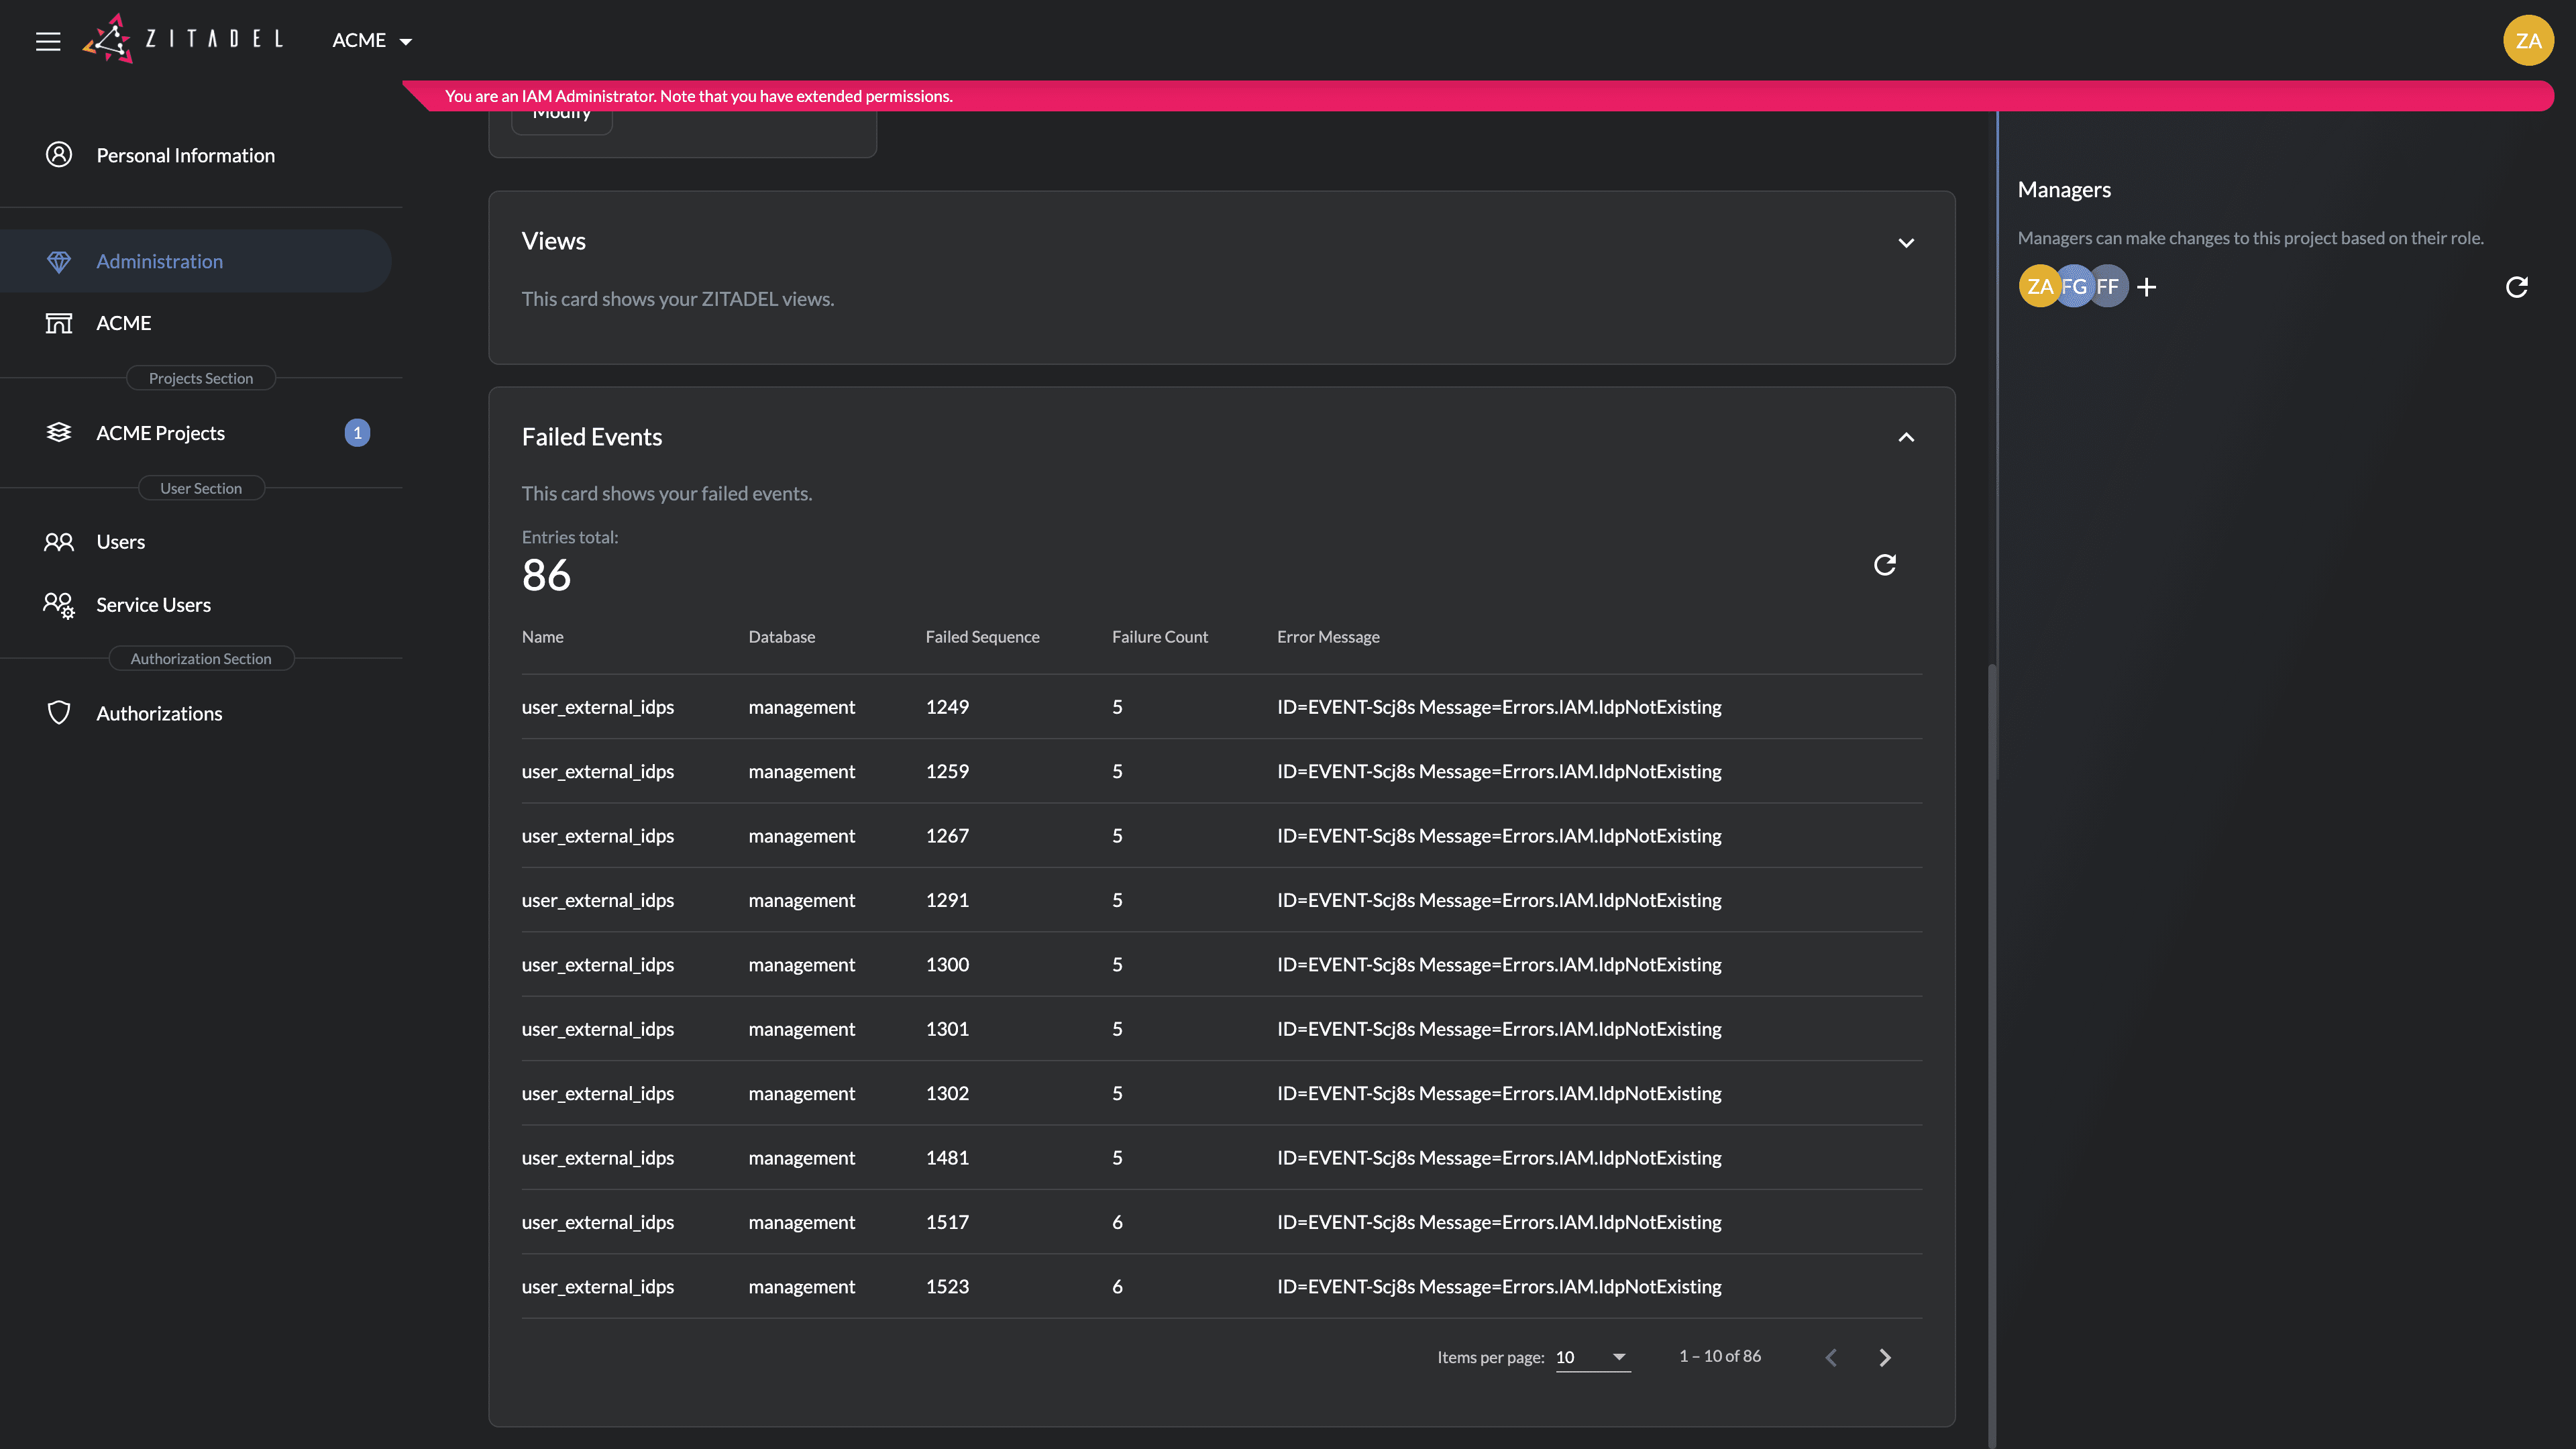Image resolution: width=2576 pixels, height=1449 pixels.
Task: Click the FG manager avatar
Action: pyautogui.click(x=2075, y=287)
